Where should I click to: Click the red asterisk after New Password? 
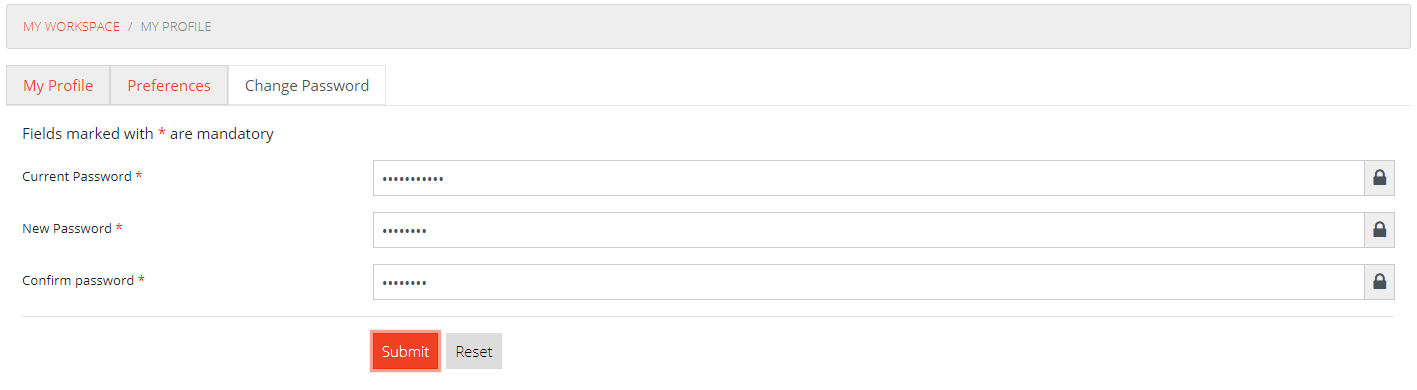(x=119, y=228)
